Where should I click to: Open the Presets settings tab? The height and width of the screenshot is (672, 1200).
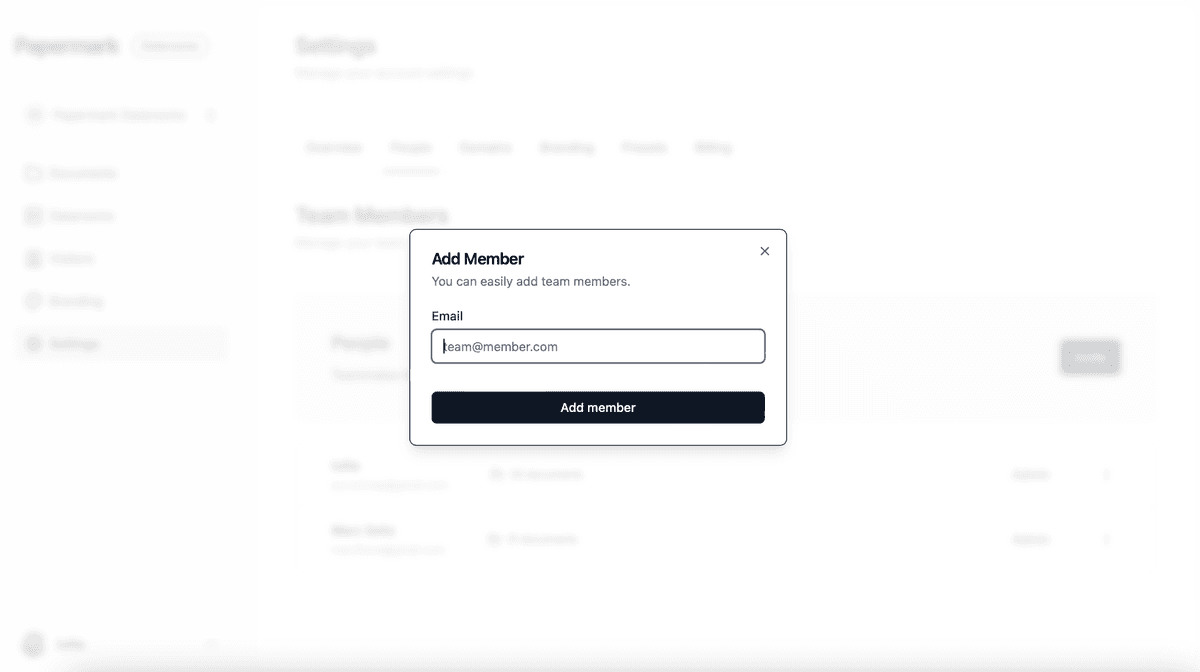(644, 148)
